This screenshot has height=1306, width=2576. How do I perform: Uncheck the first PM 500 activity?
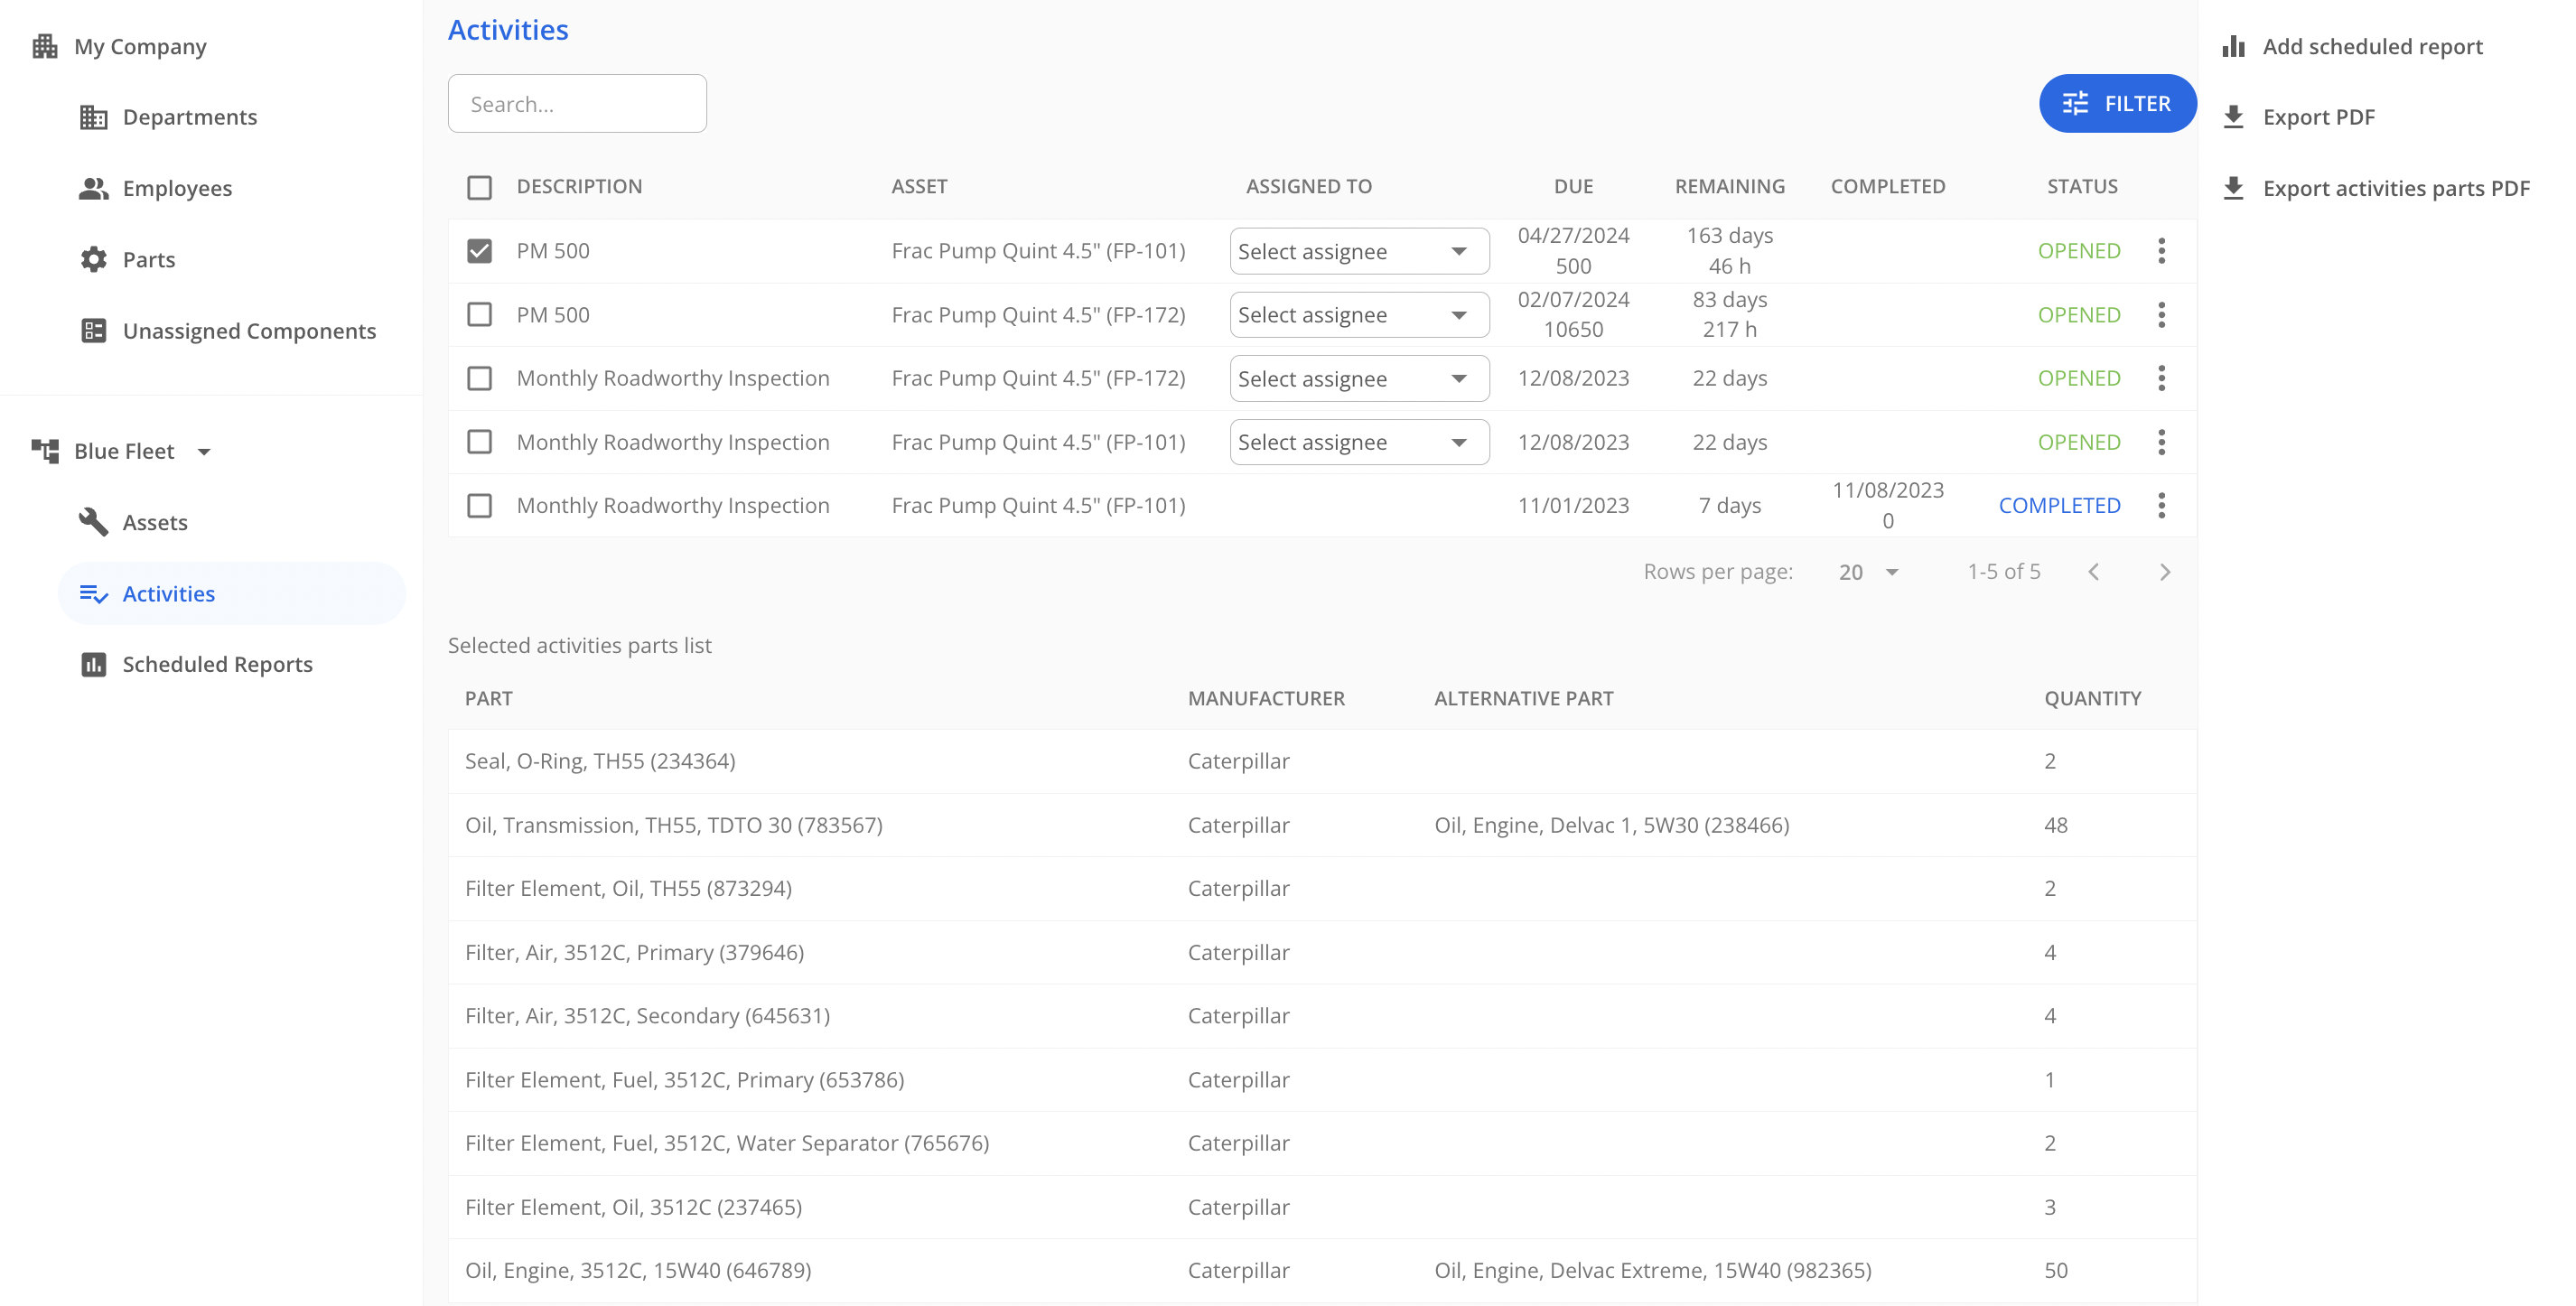[479, 250]
